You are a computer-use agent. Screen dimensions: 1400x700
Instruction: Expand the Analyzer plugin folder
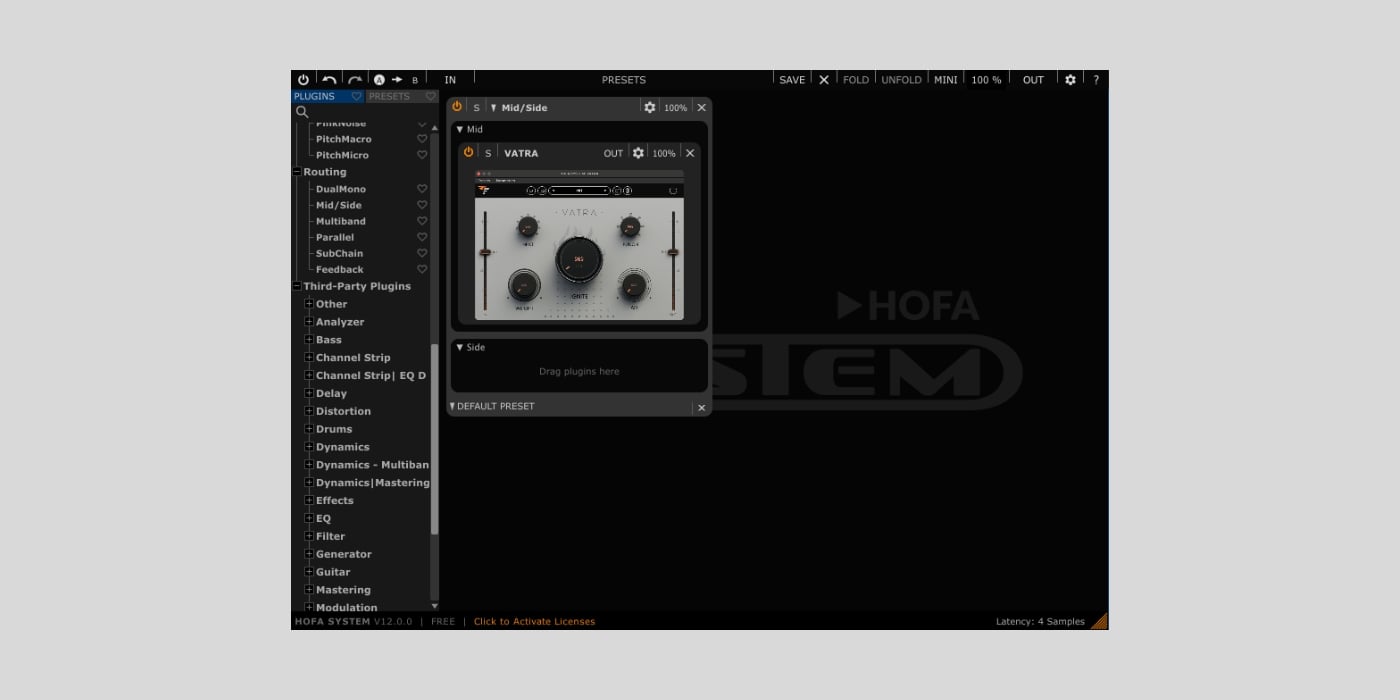pyautogui.click(x=309, y=322)
